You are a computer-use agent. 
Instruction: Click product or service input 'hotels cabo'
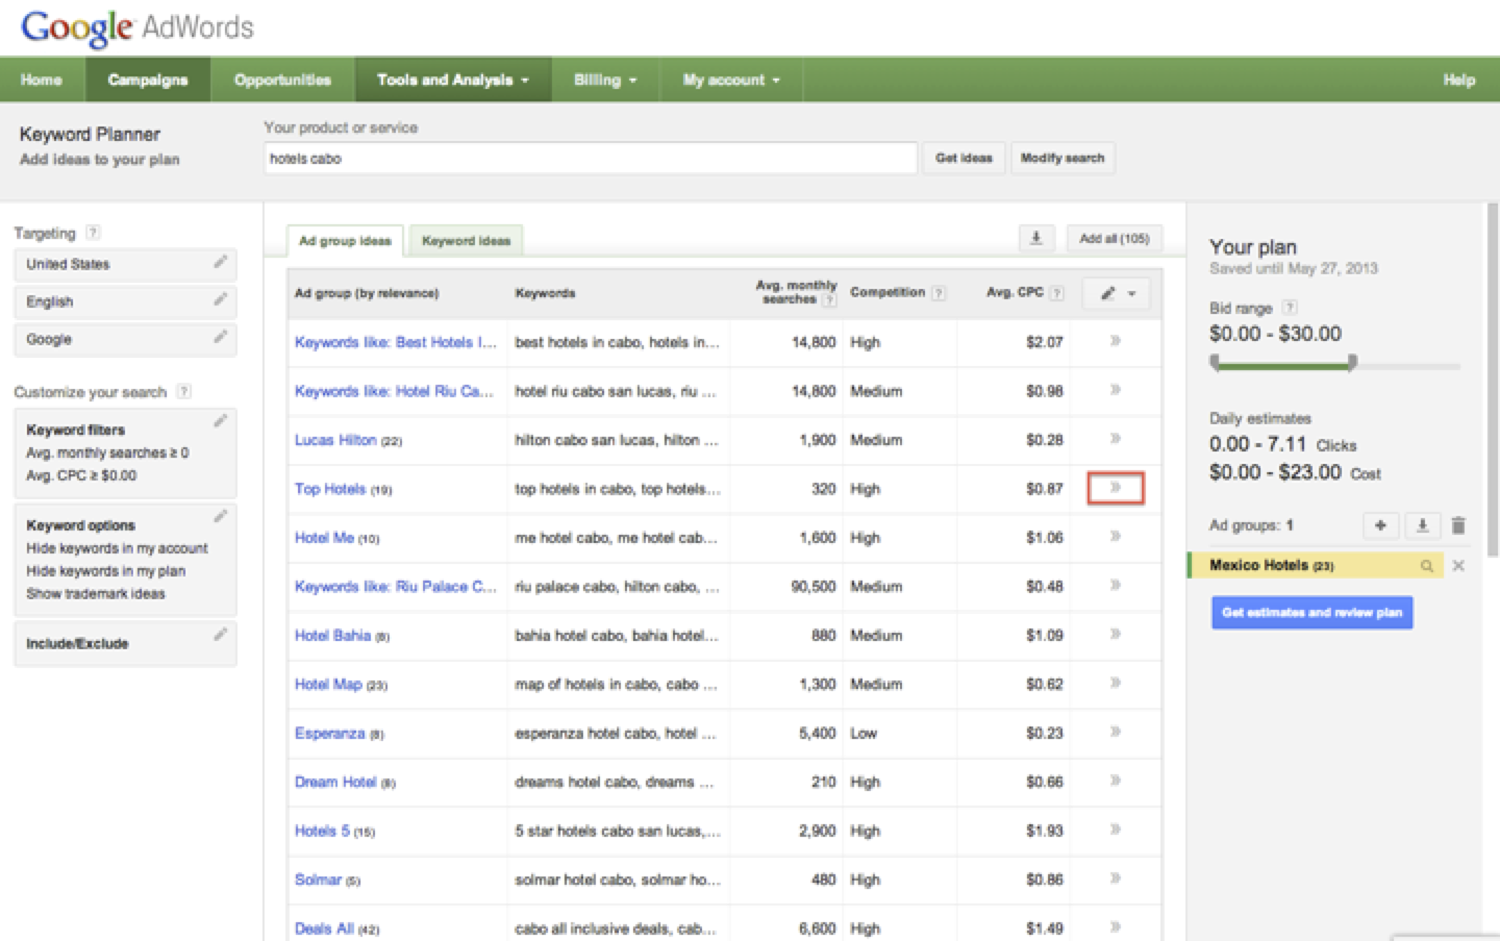click(x=590, y=158)
